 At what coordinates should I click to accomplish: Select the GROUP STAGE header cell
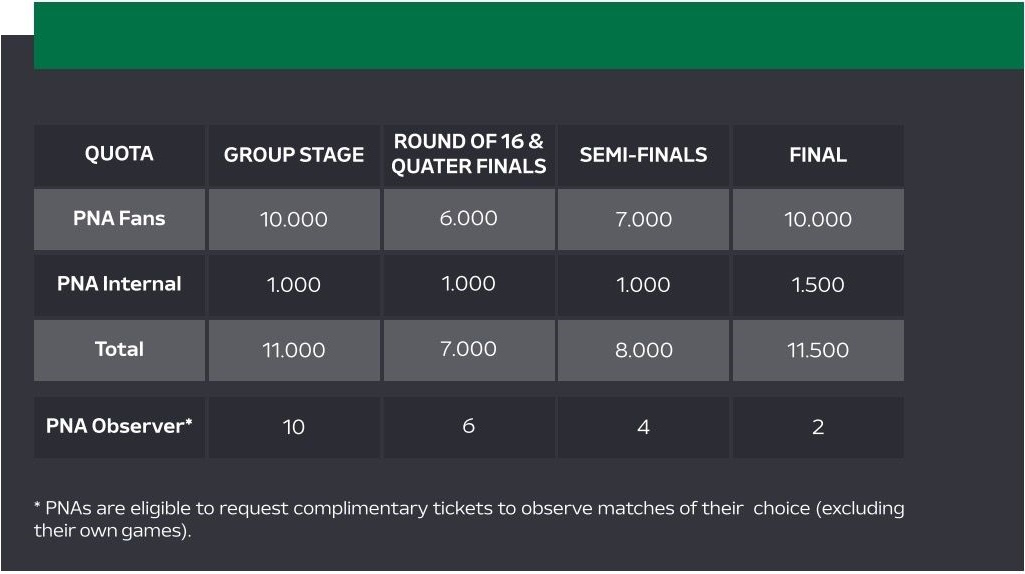tap(294, 155)
